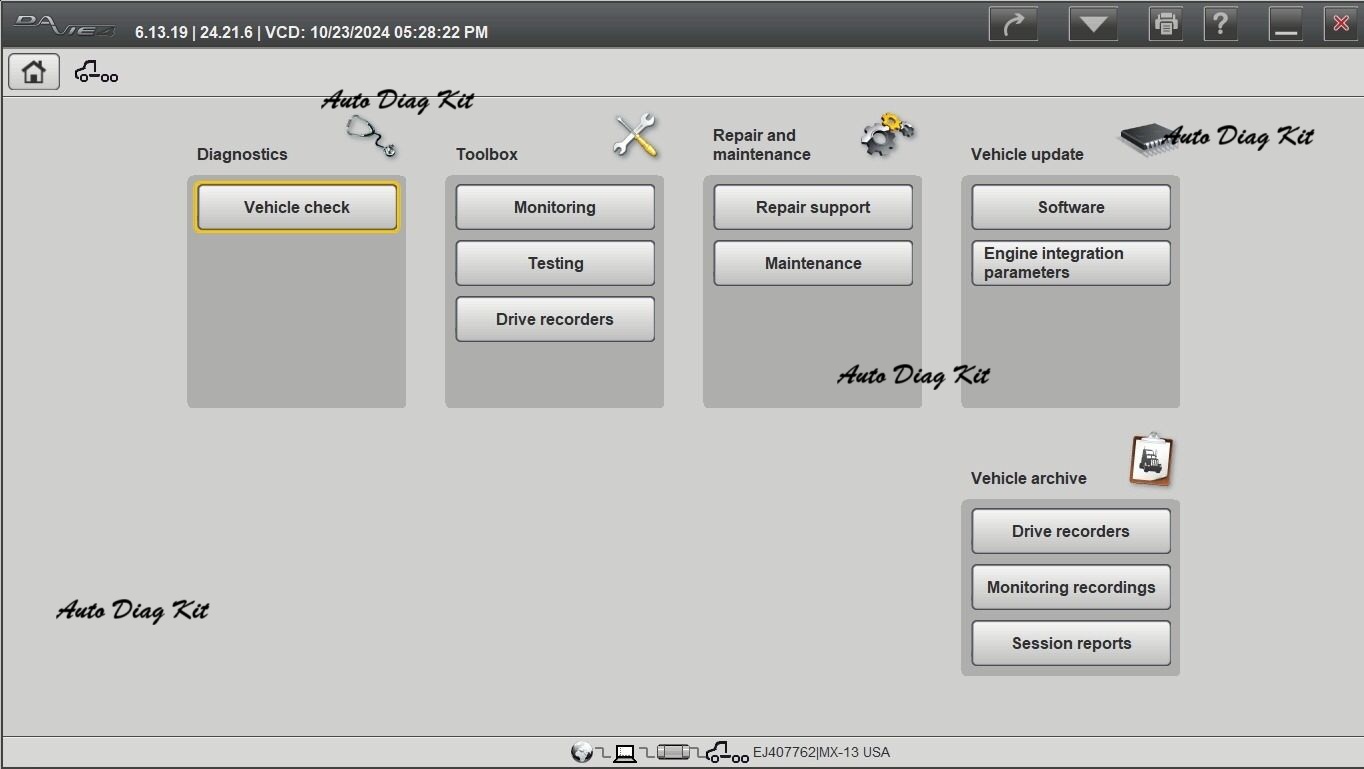The height and width of the screenshot is (769, 1364).
Task: Open help with the question mark icon
Action: [x=1220, y=24]
